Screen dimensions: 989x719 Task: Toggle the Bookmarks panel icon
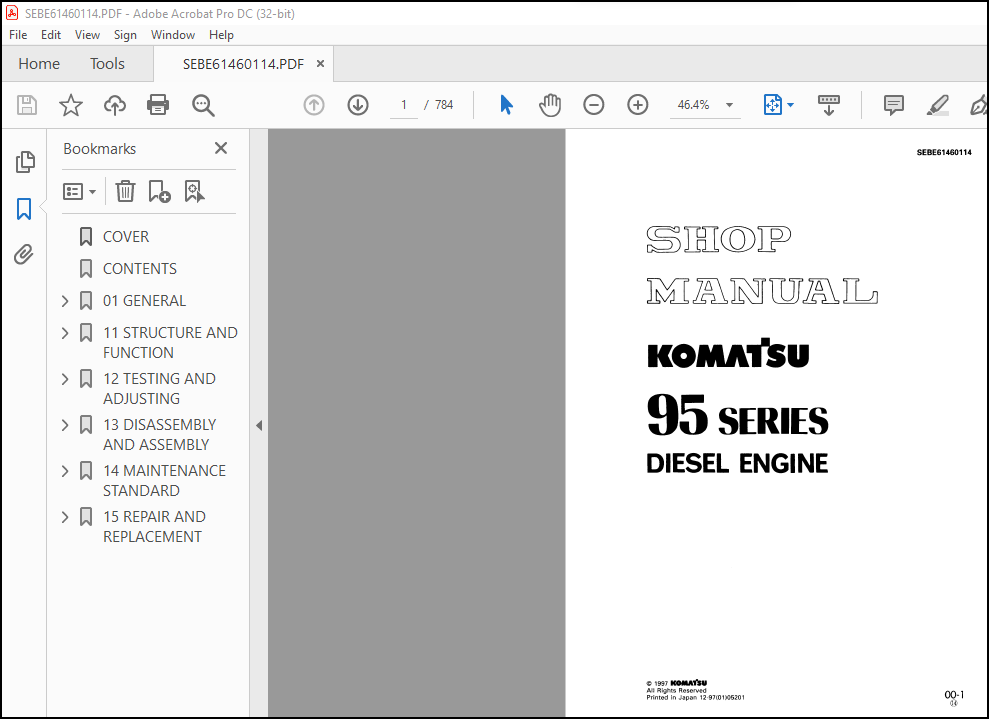click(24, 209)
